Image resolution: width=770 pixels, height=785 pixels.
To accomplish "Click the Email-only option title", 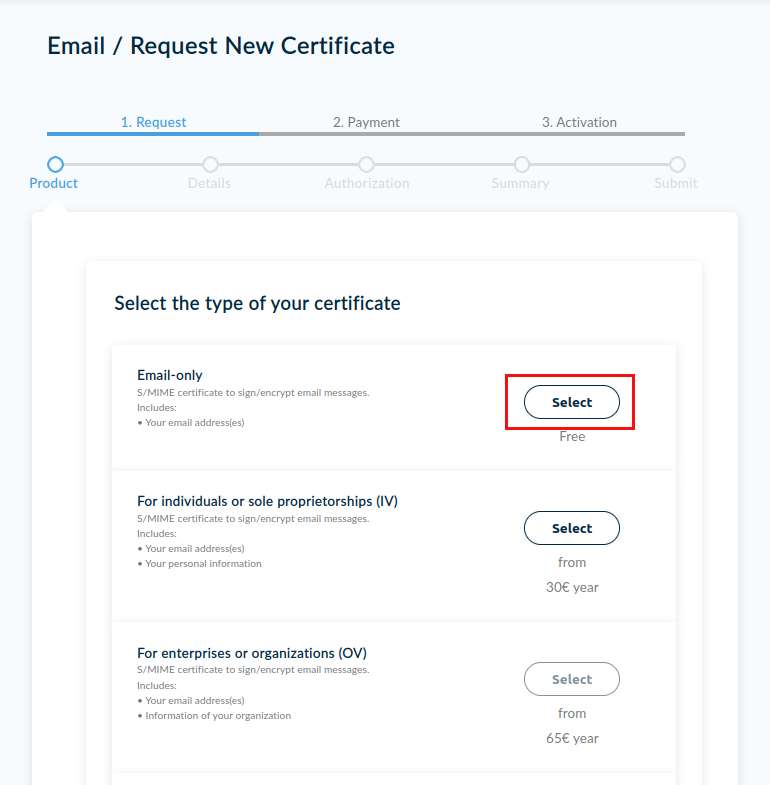I will point(170,375).
